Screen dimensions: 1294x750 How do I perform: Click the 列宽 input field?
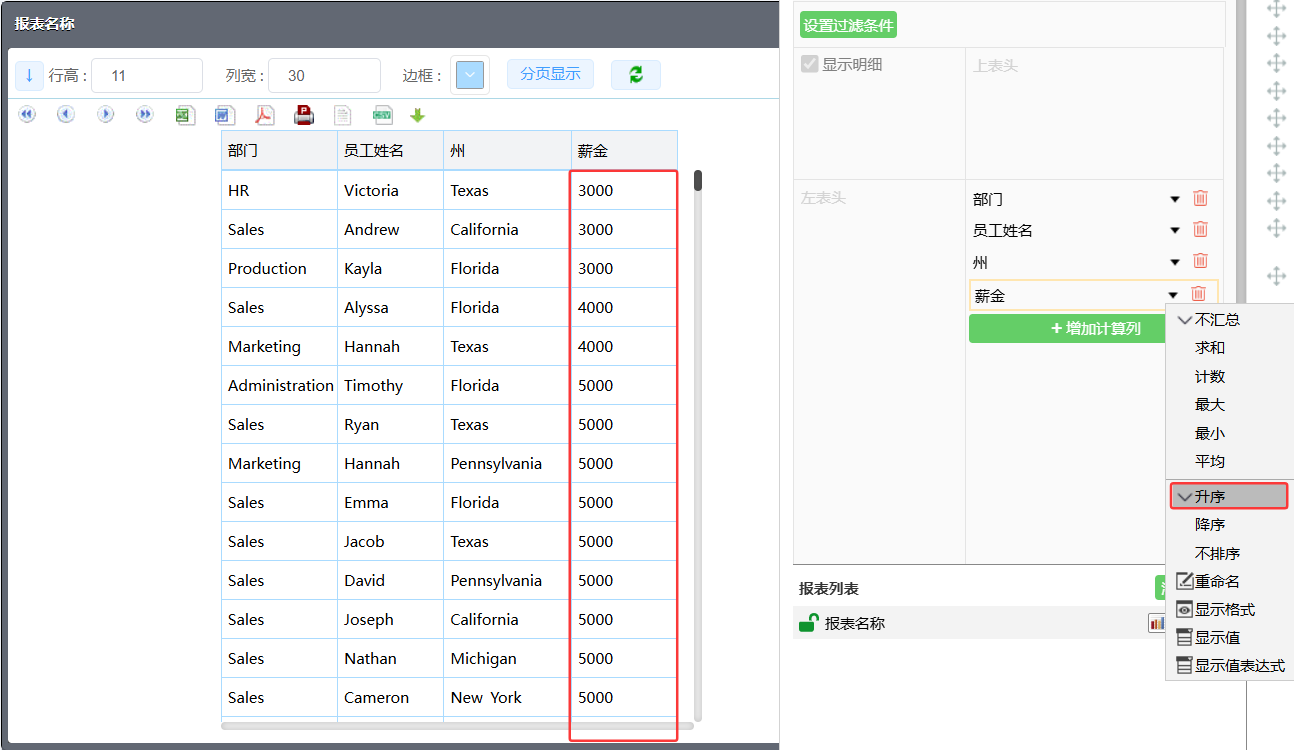(x=324, y=75)
